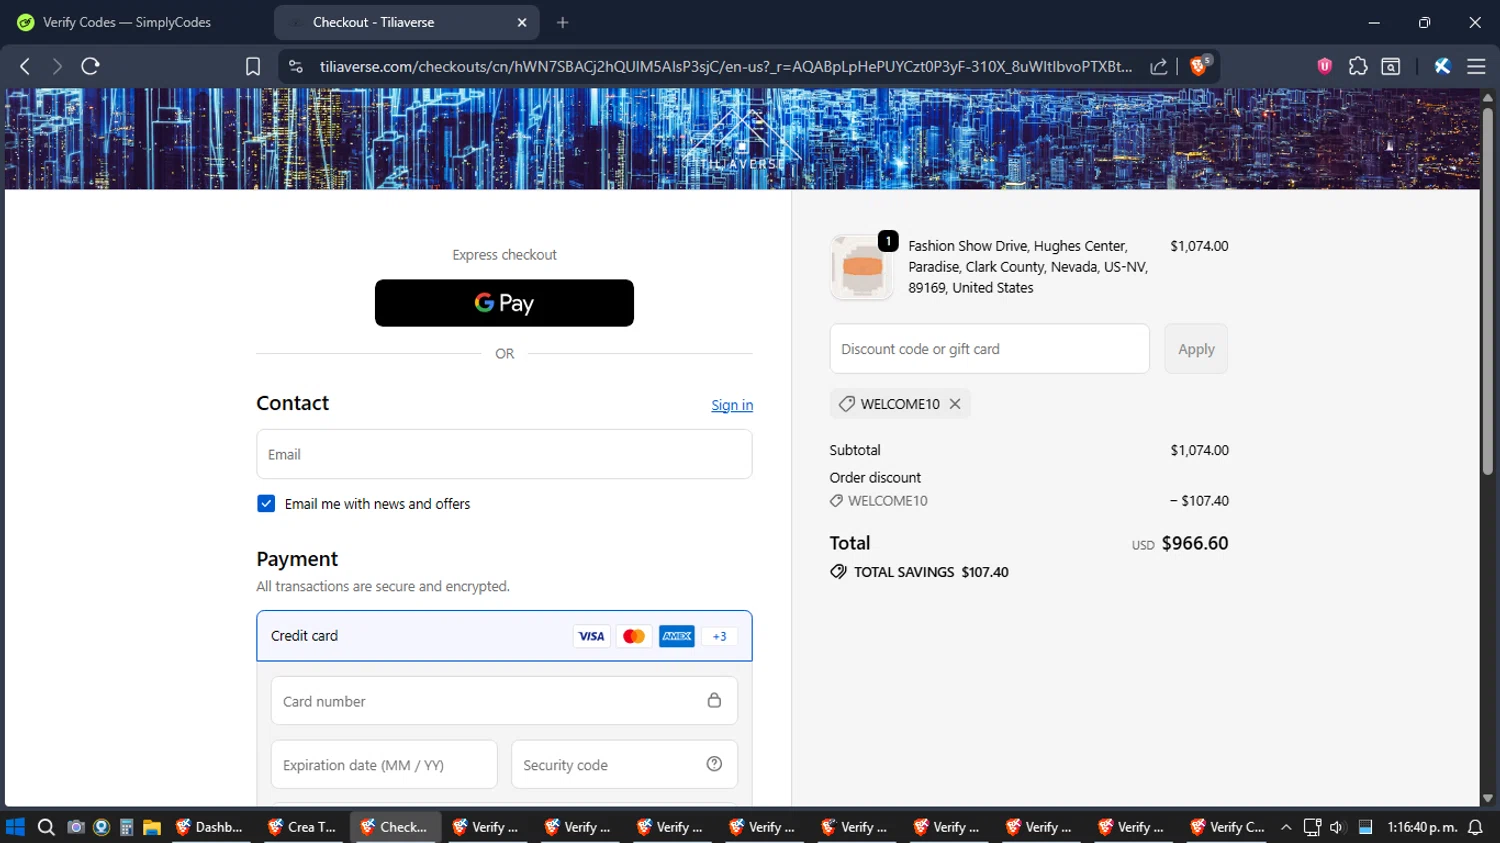
Task: Open the clock showing 1:16:40 p. m.
Action: tap(1422, 827)
